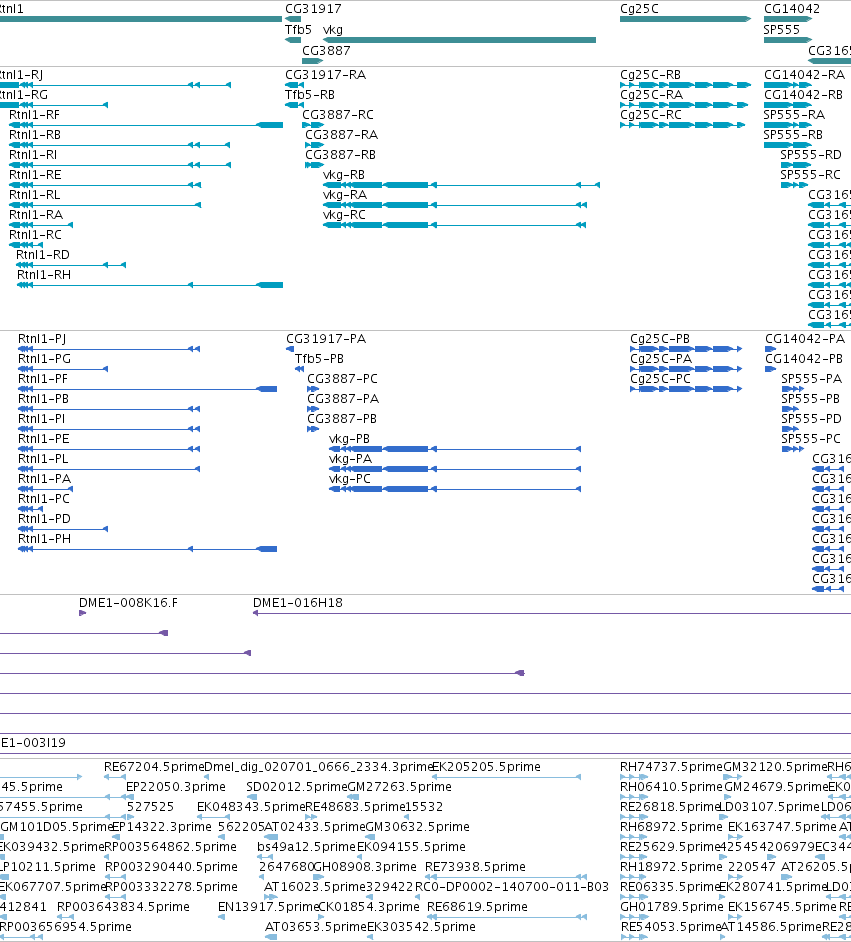The height and width of the screenshot is (942, 851).
Task: Open transcript label Rtnl1-RD
Action: [x=43, y=255]
